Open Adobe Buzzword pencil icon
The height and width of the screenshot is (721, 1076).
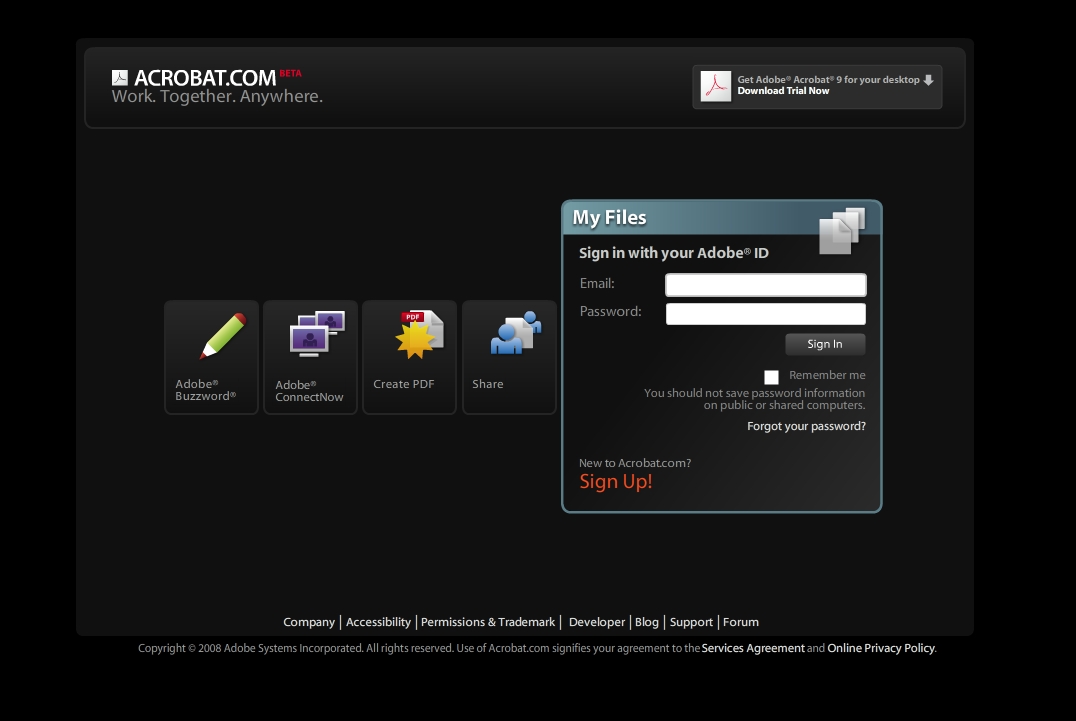(222, 335)
